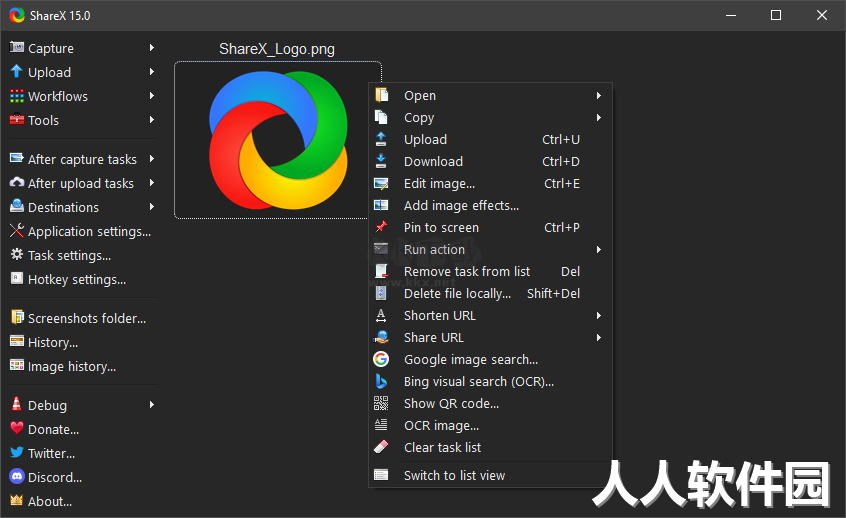Image resolution: width=846 pixels, height=518 pixels.
Task: Click the Hotkey settings icon
Action: point(17,278)
